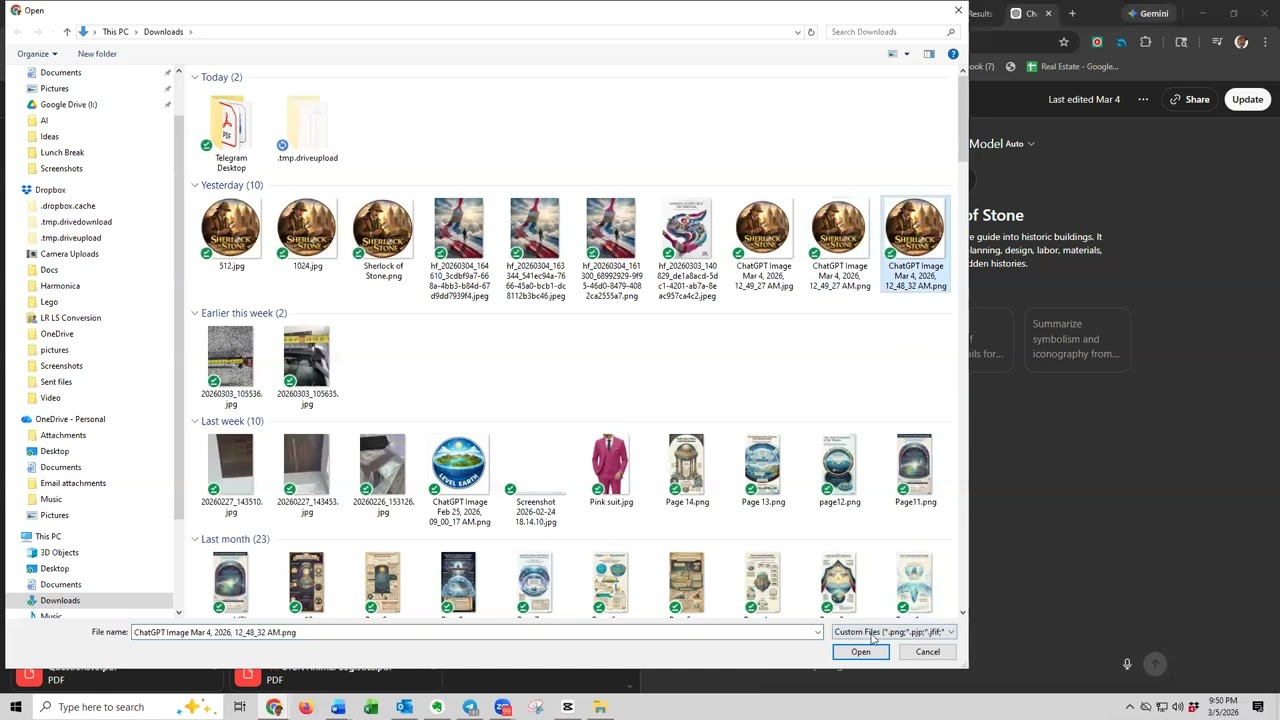Select the .tmp.driveupload folder in file list

(307, 129)
